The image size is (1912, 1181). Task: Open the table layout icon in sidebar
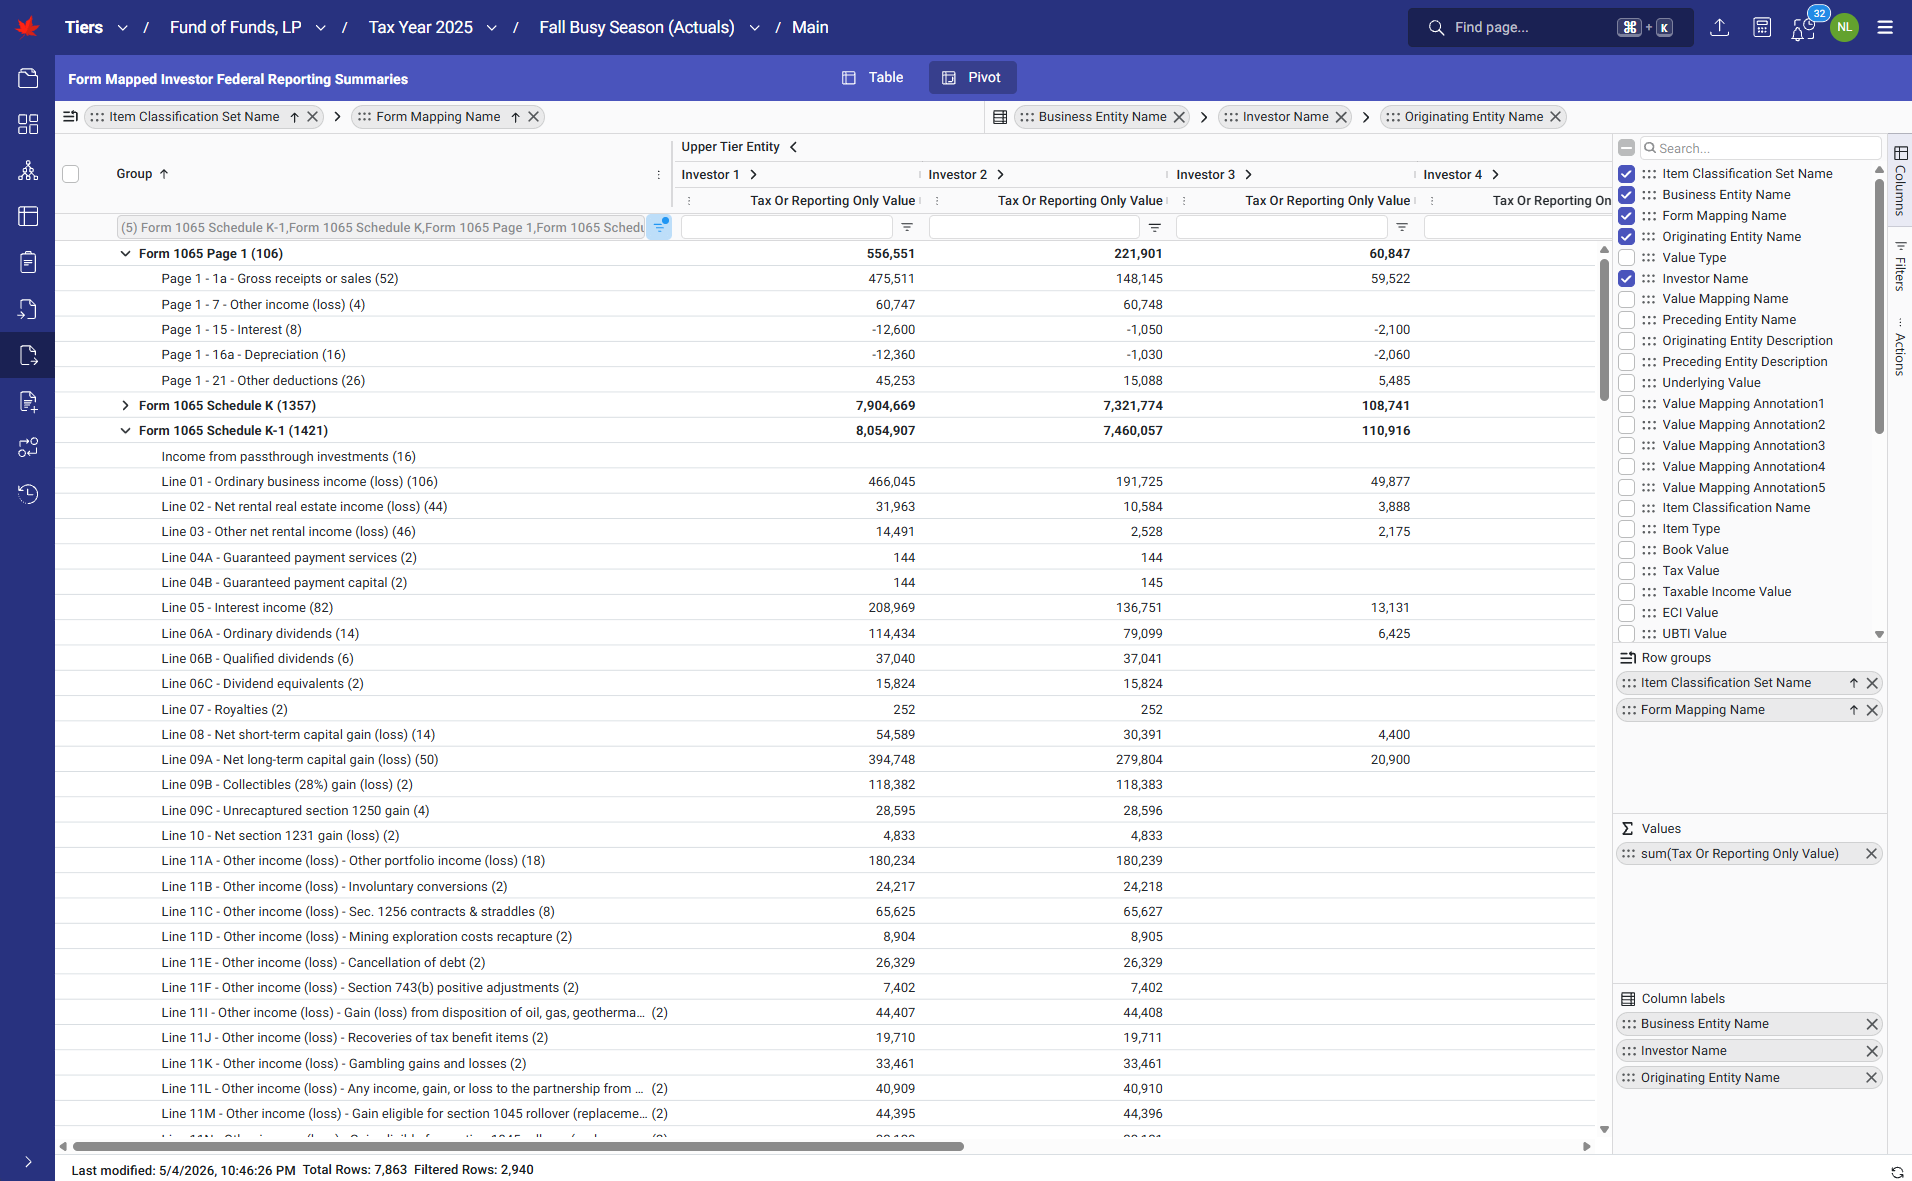(x=28, y=216)
